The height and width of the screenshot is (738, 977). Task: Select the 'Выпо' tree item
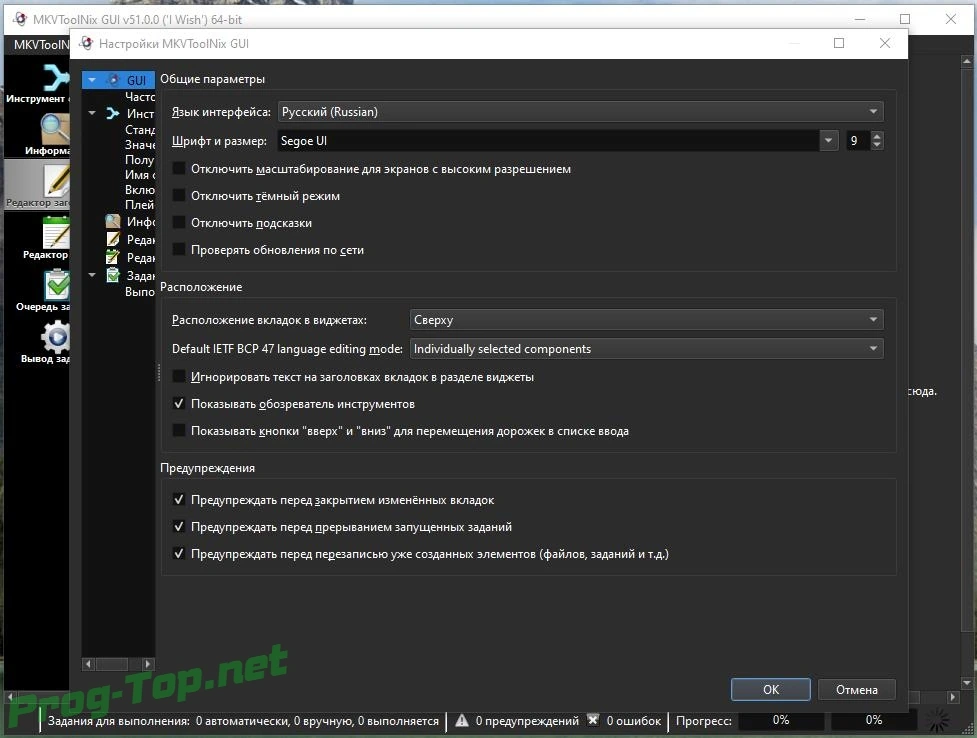(x=140, y=291)
